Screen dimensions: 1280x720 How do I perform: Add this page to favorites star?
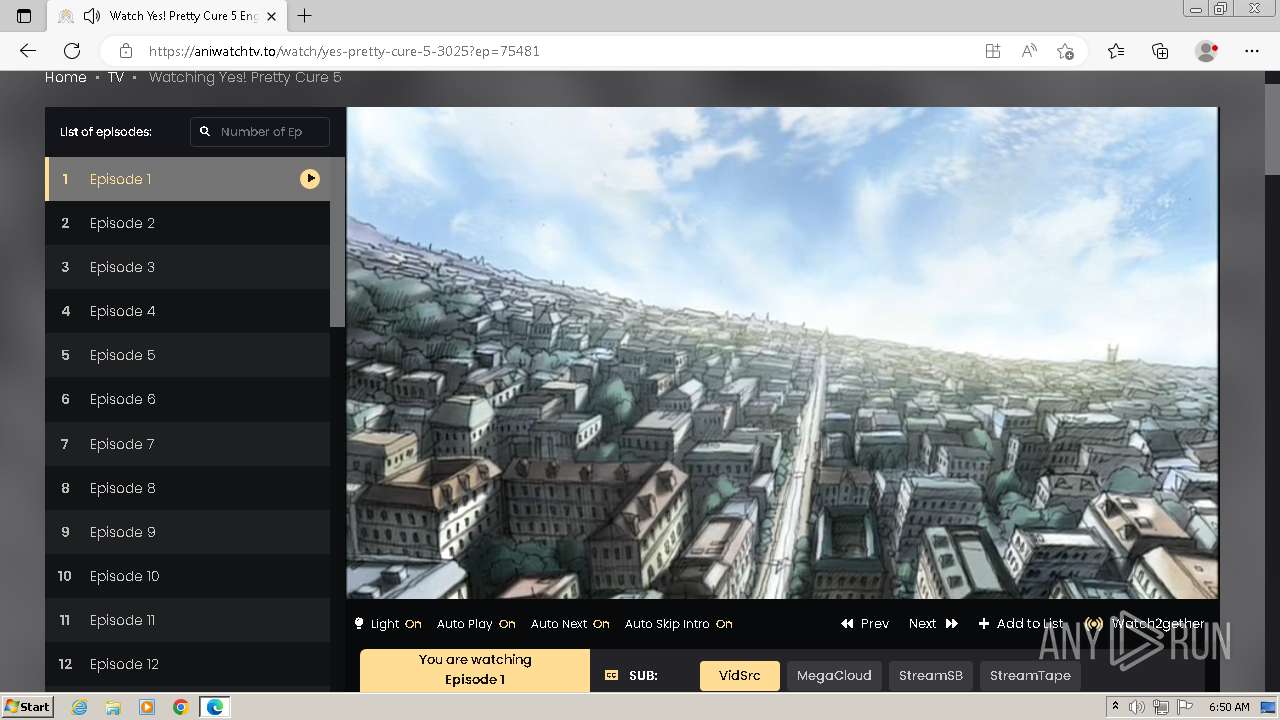[1065, 51]
